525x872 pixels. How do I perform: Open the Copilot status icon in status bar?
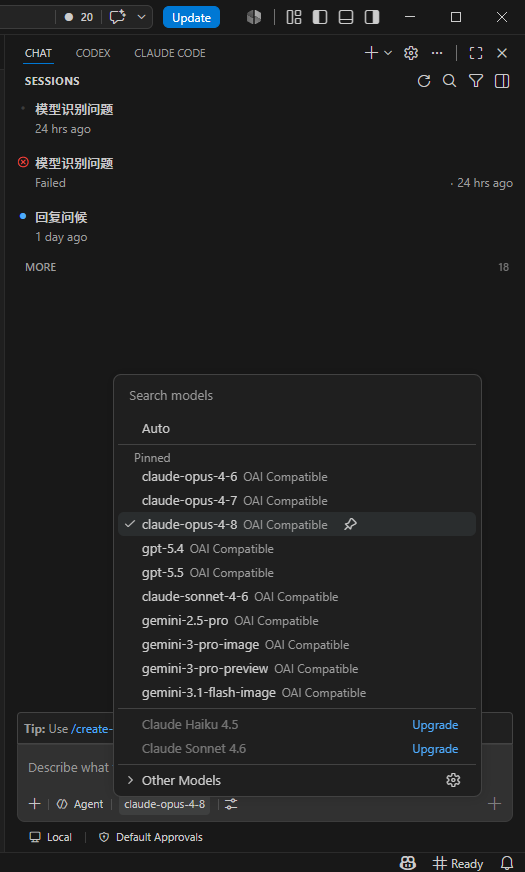pyautogui.click(x=408, y=863)
